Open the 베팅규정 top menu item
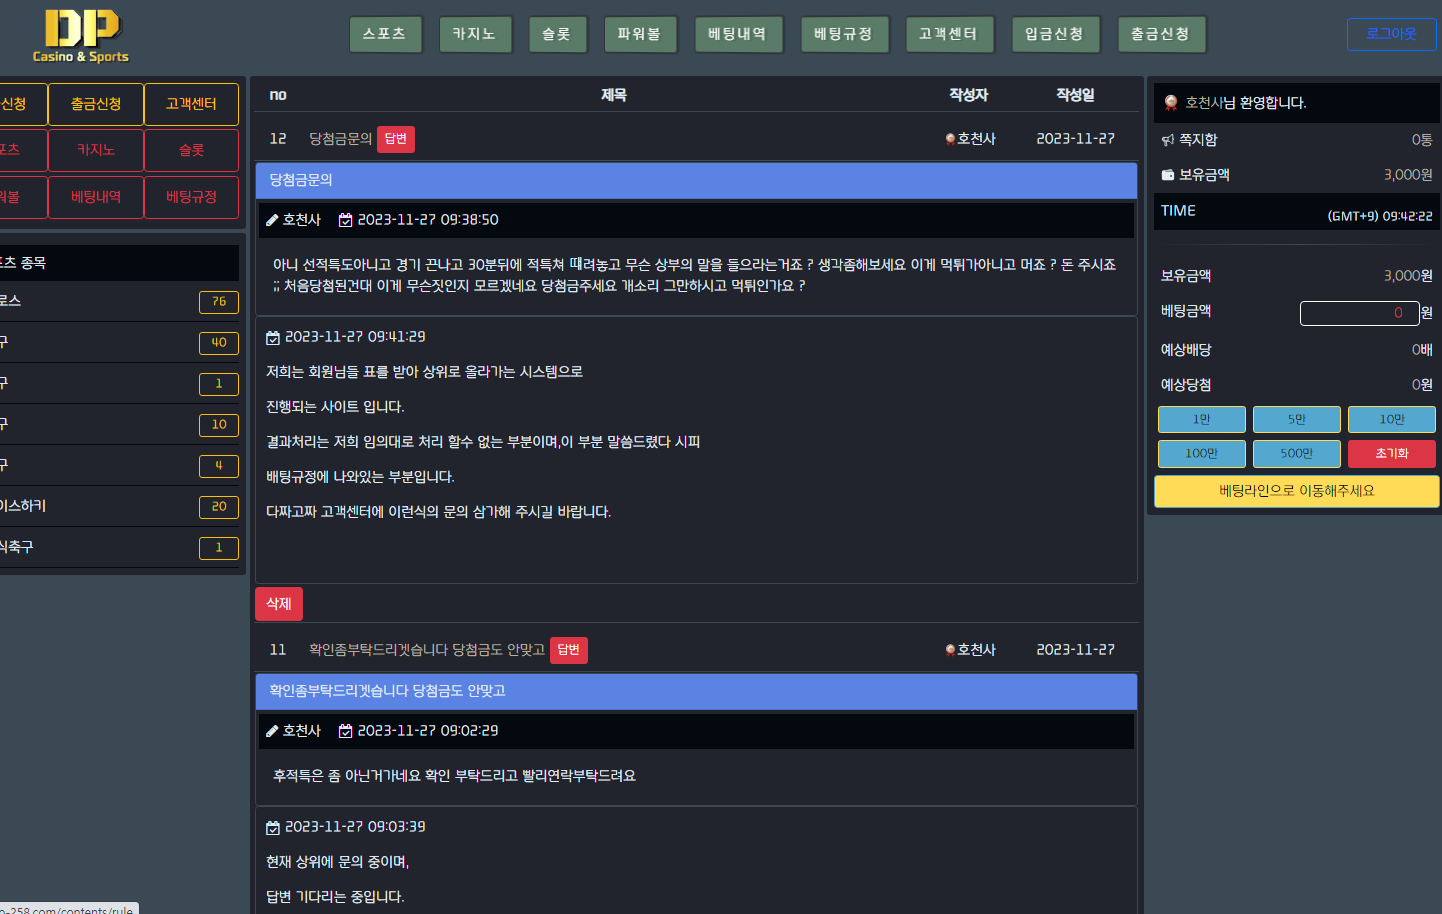Viewport: 1442px width, 914px height. (x=844, y=34)
